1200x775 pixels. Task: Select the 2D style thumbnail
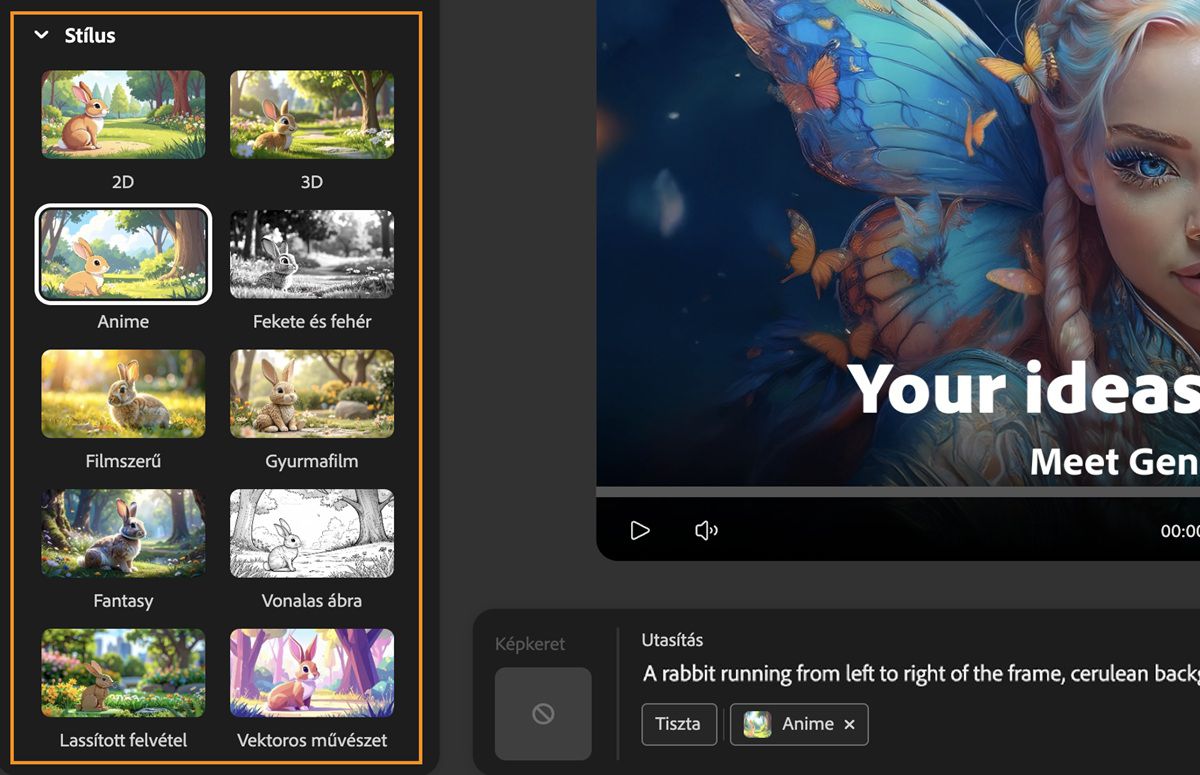tap(123, 114)
